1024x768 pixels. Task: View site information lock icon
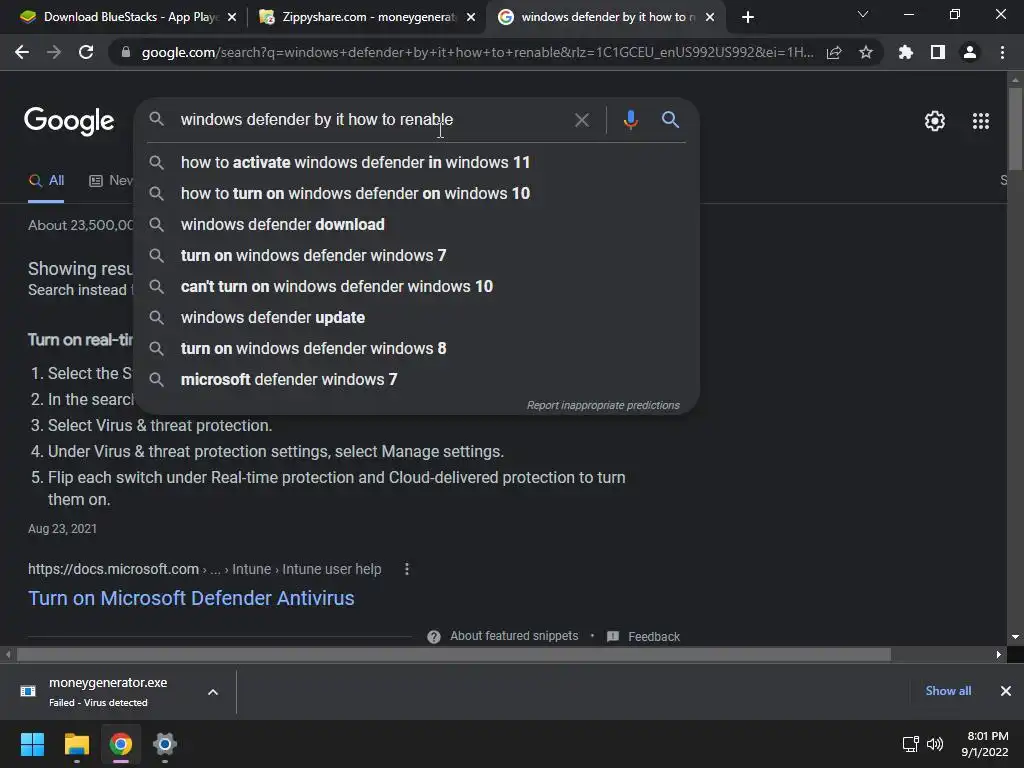click(x=126, y=52)
